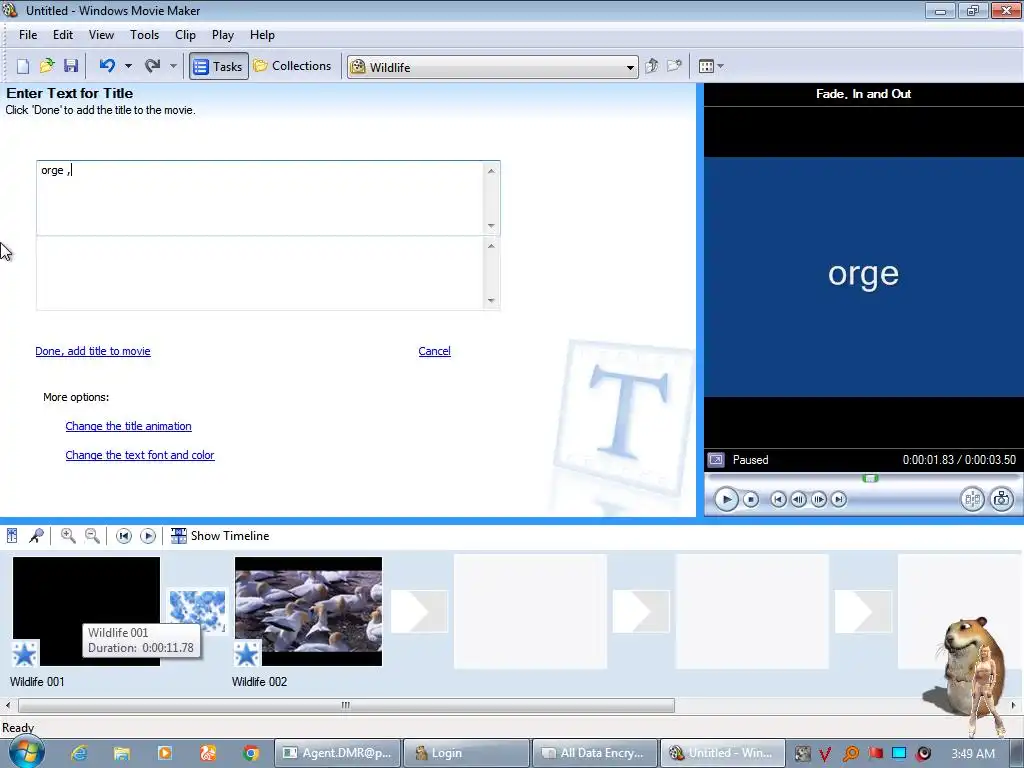
Task: Open Google Chrome from the taskbar
Action: click(251, 753)
